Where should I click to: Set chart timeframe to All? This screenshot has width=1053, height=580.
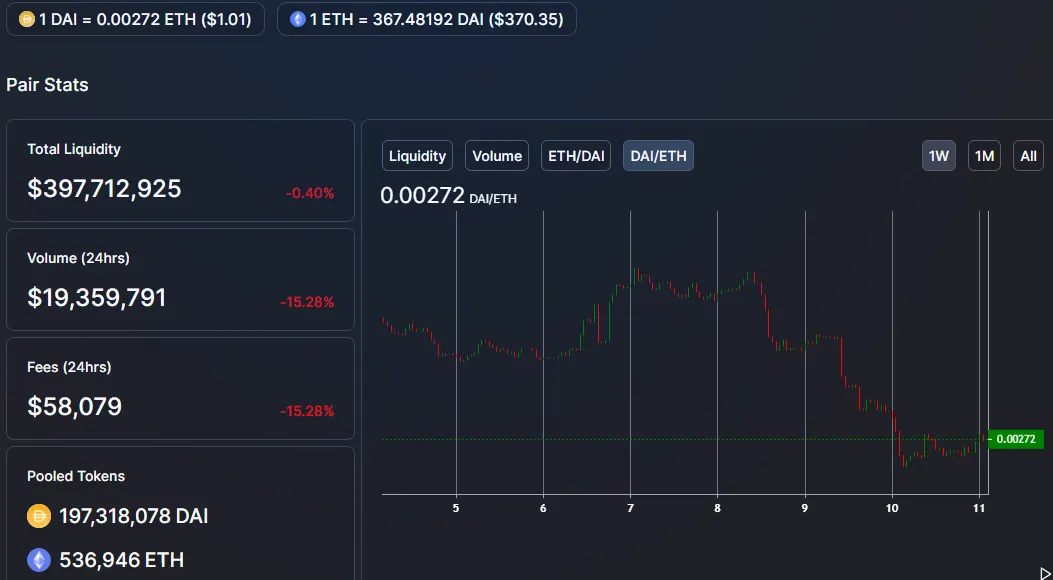point(1028,156)
